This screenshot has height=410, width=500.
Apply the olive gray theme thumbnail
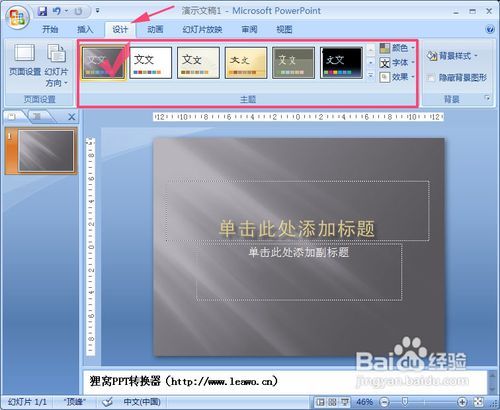(x=293, y=63)
